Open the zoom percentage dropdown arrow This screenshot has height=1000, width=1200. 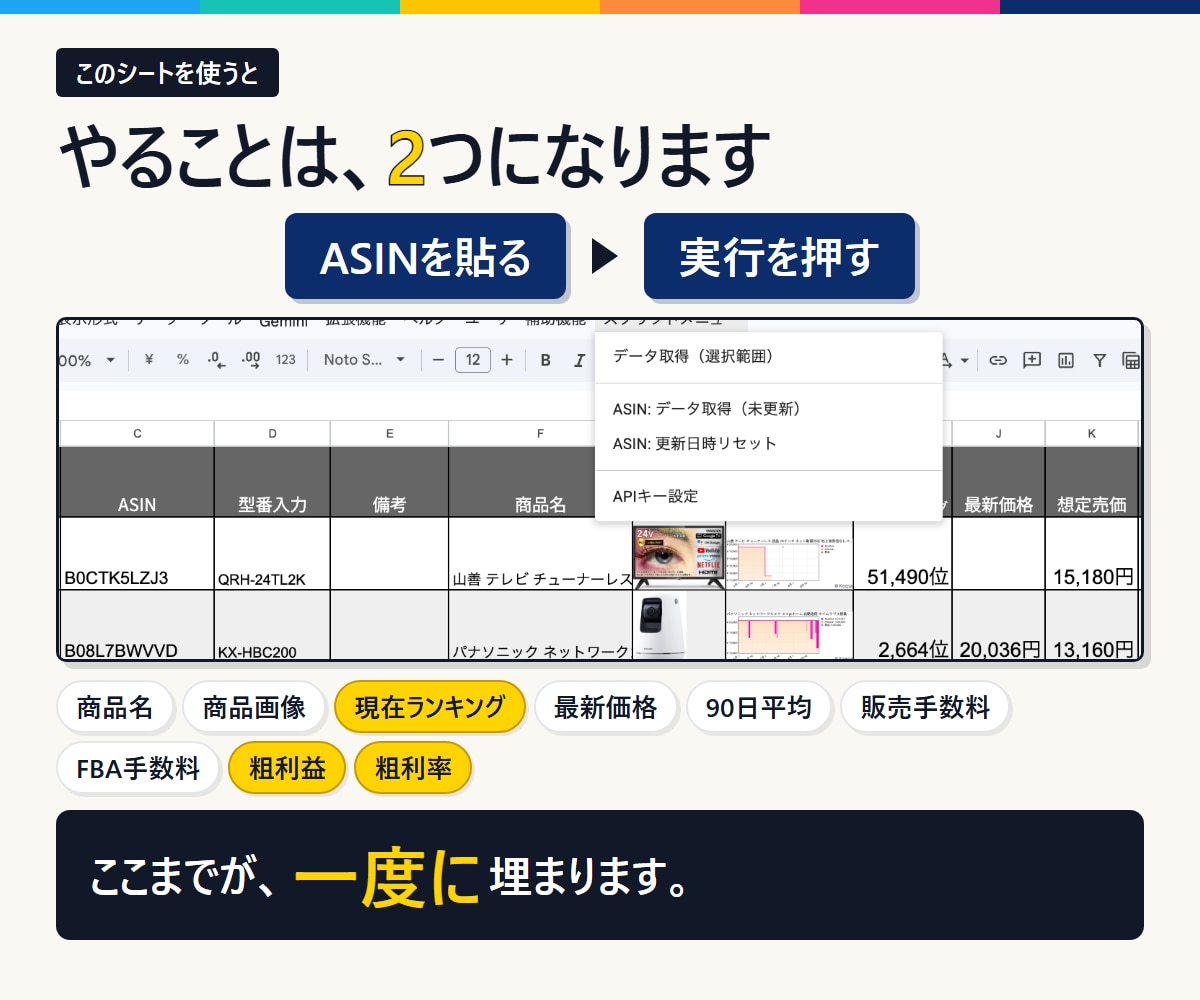pos(110,360)
